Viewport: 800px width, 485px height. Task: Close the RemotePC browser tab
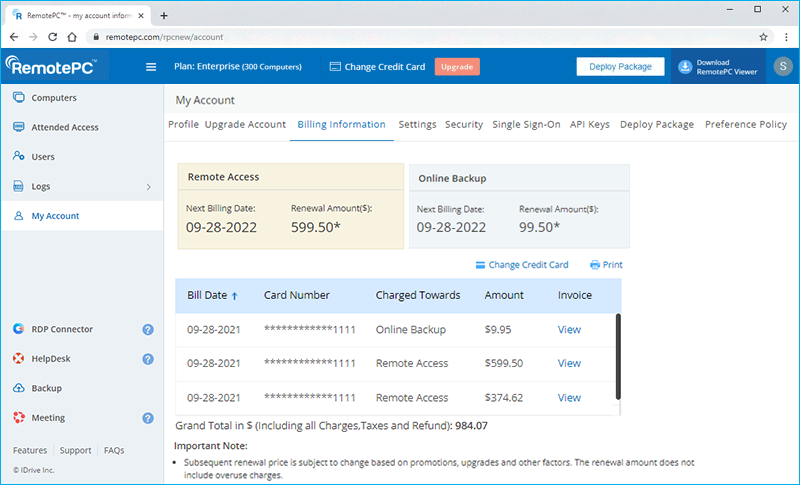click(141, 16)
